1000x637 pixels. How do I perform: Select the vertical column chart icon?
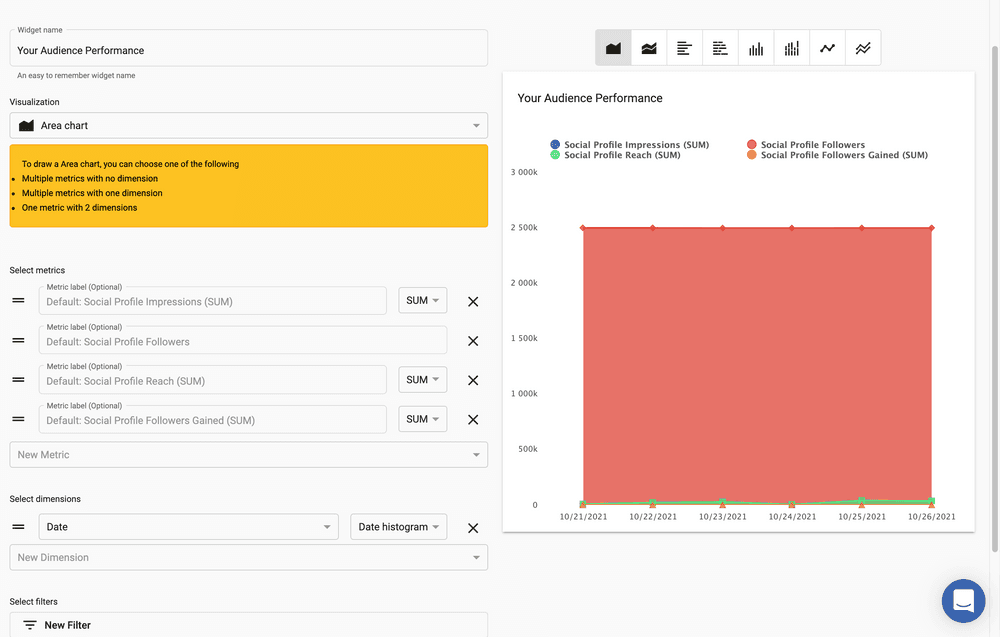click(756, 48)
